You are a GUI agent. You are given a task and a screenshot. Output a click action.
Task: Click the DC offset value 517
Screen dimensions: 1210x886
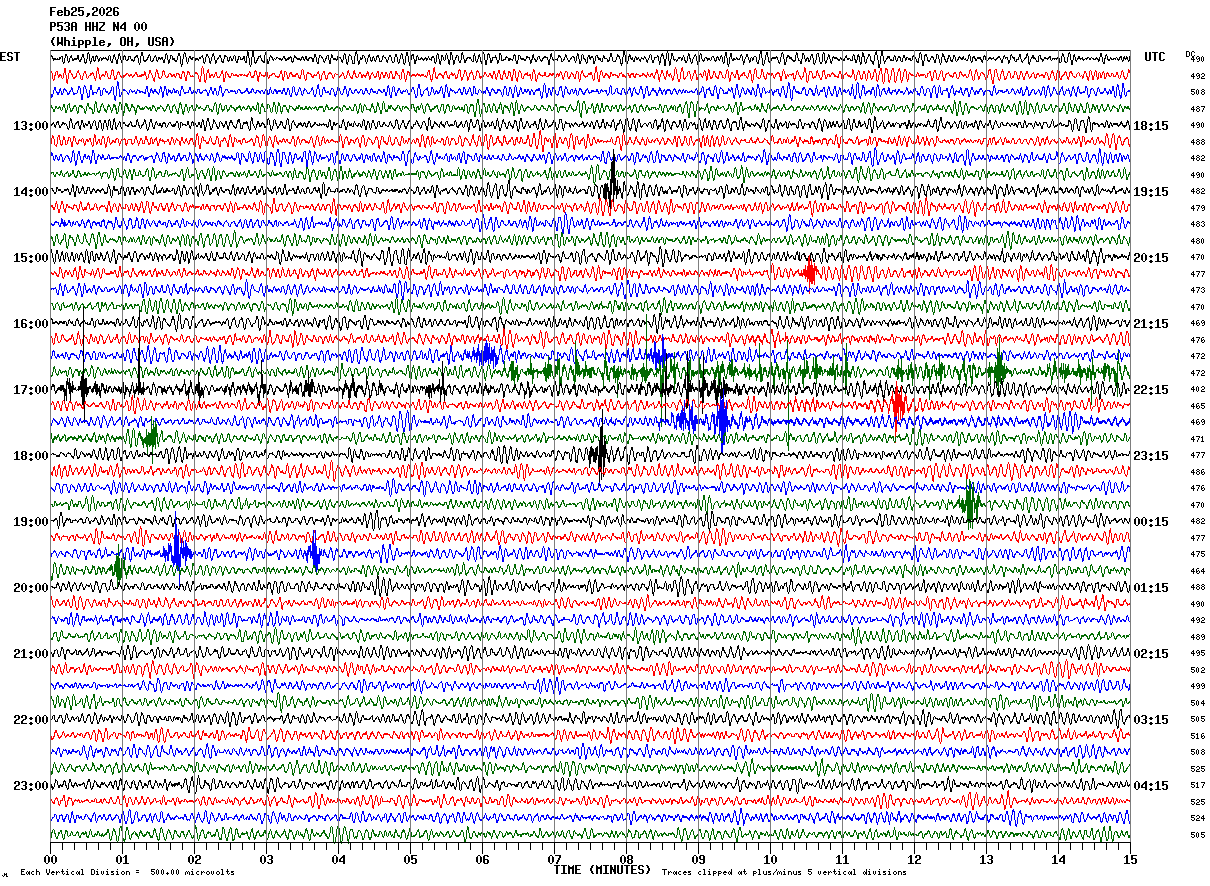click(1197, 785)
